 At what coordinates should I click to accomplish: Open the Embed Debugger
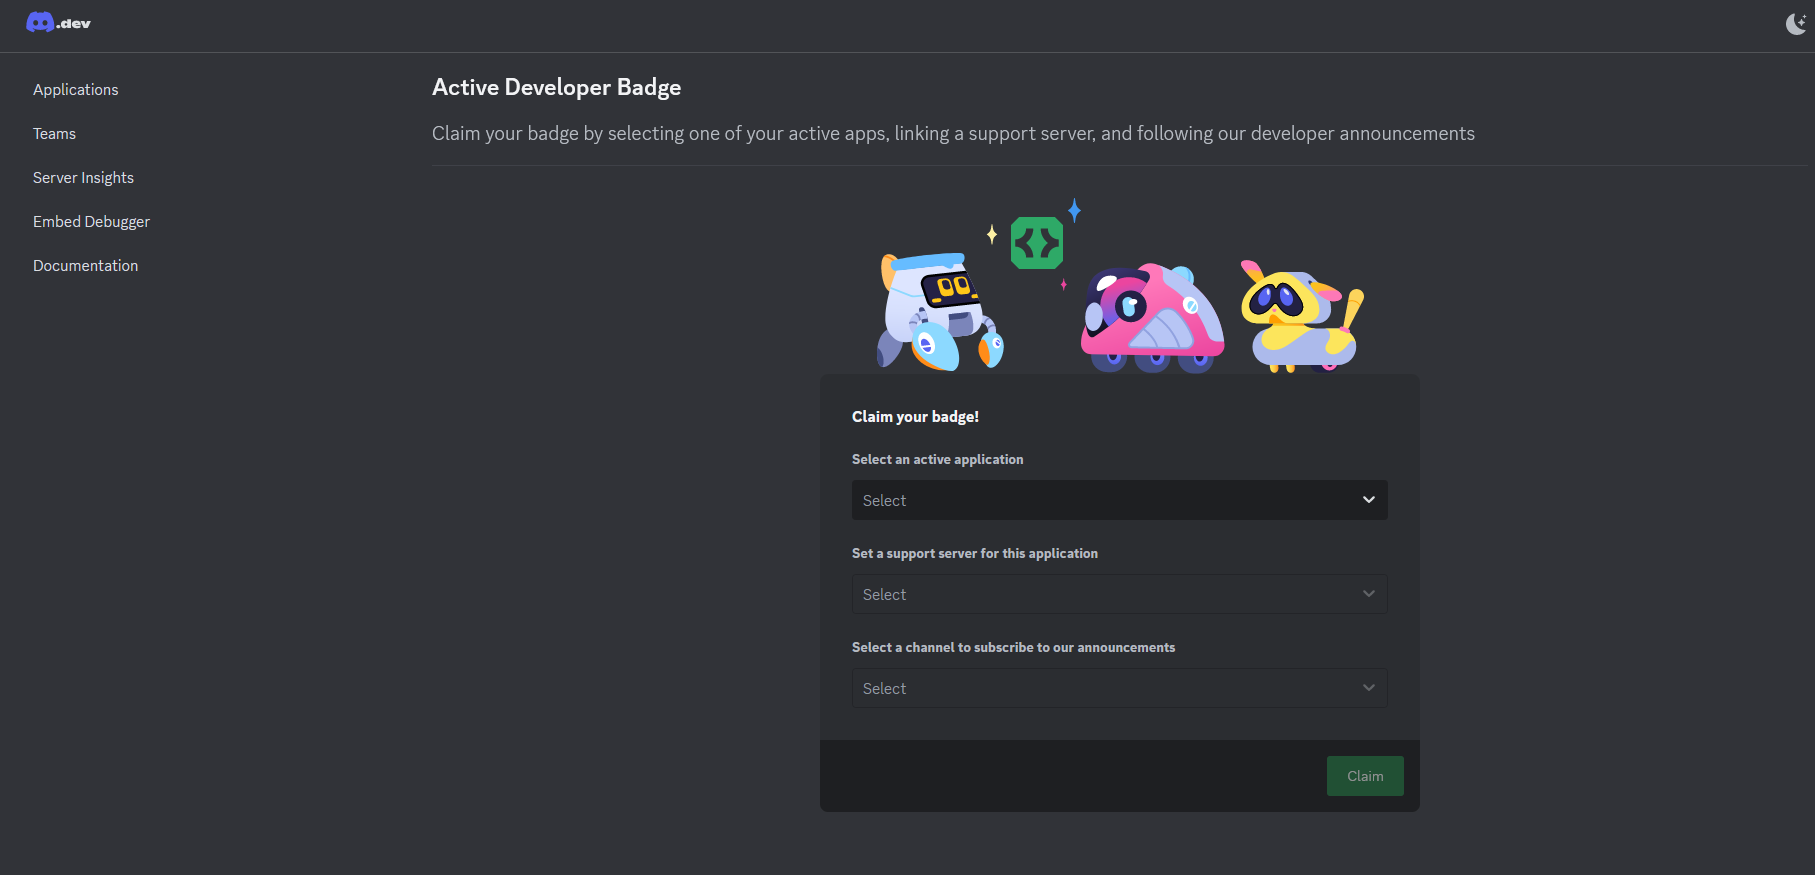[x=91, y=222]
